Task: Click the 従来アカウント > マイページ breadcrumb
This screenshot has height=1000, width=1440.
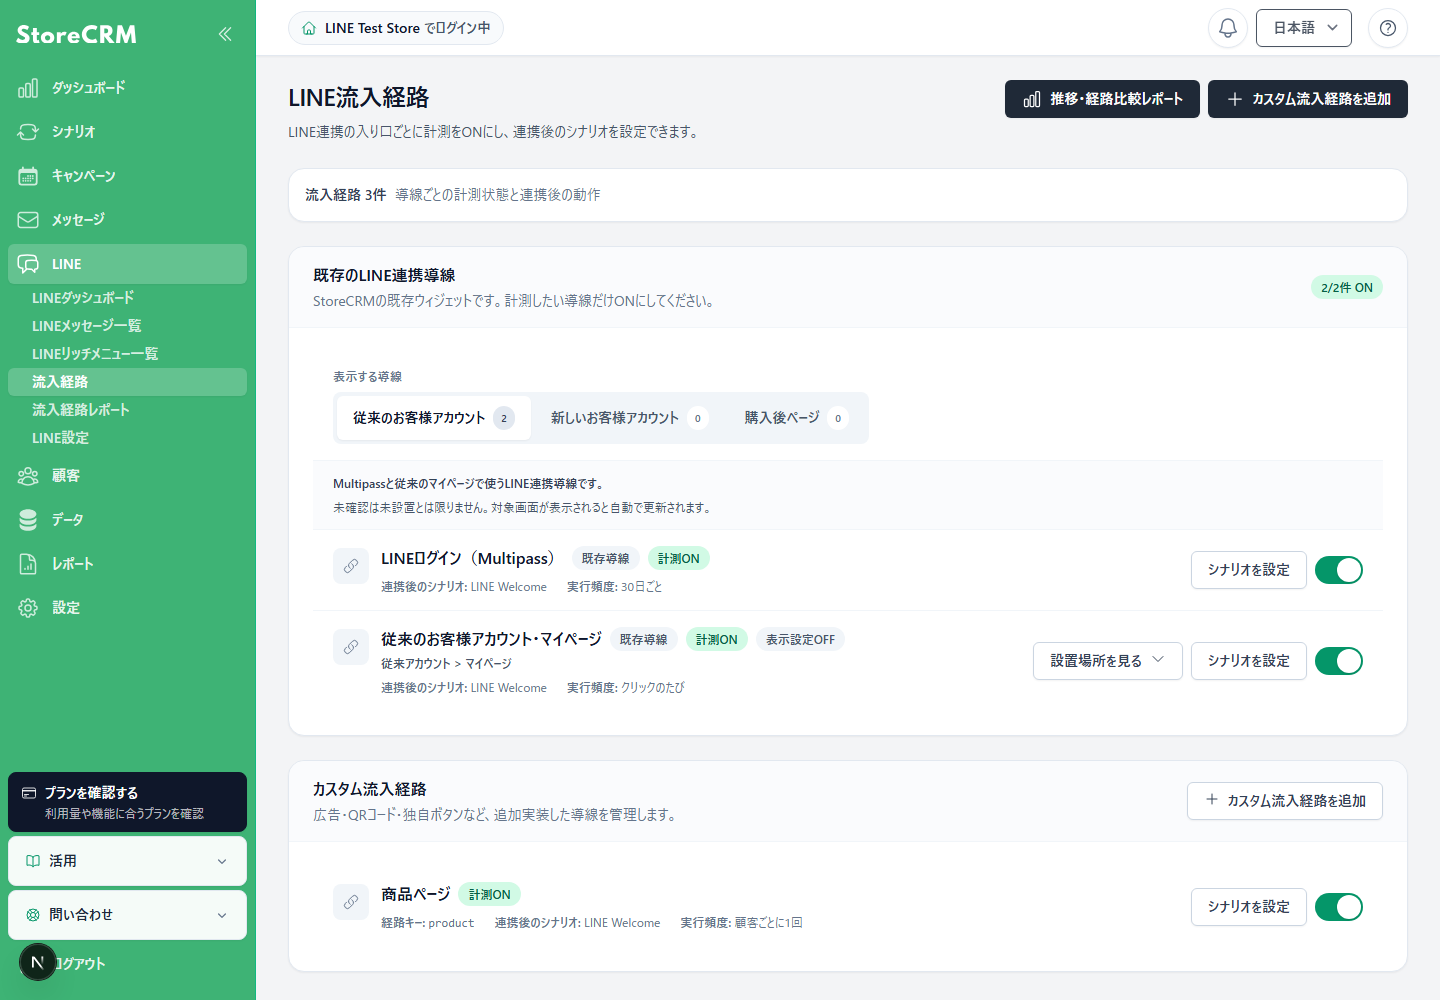Action: 446,664
